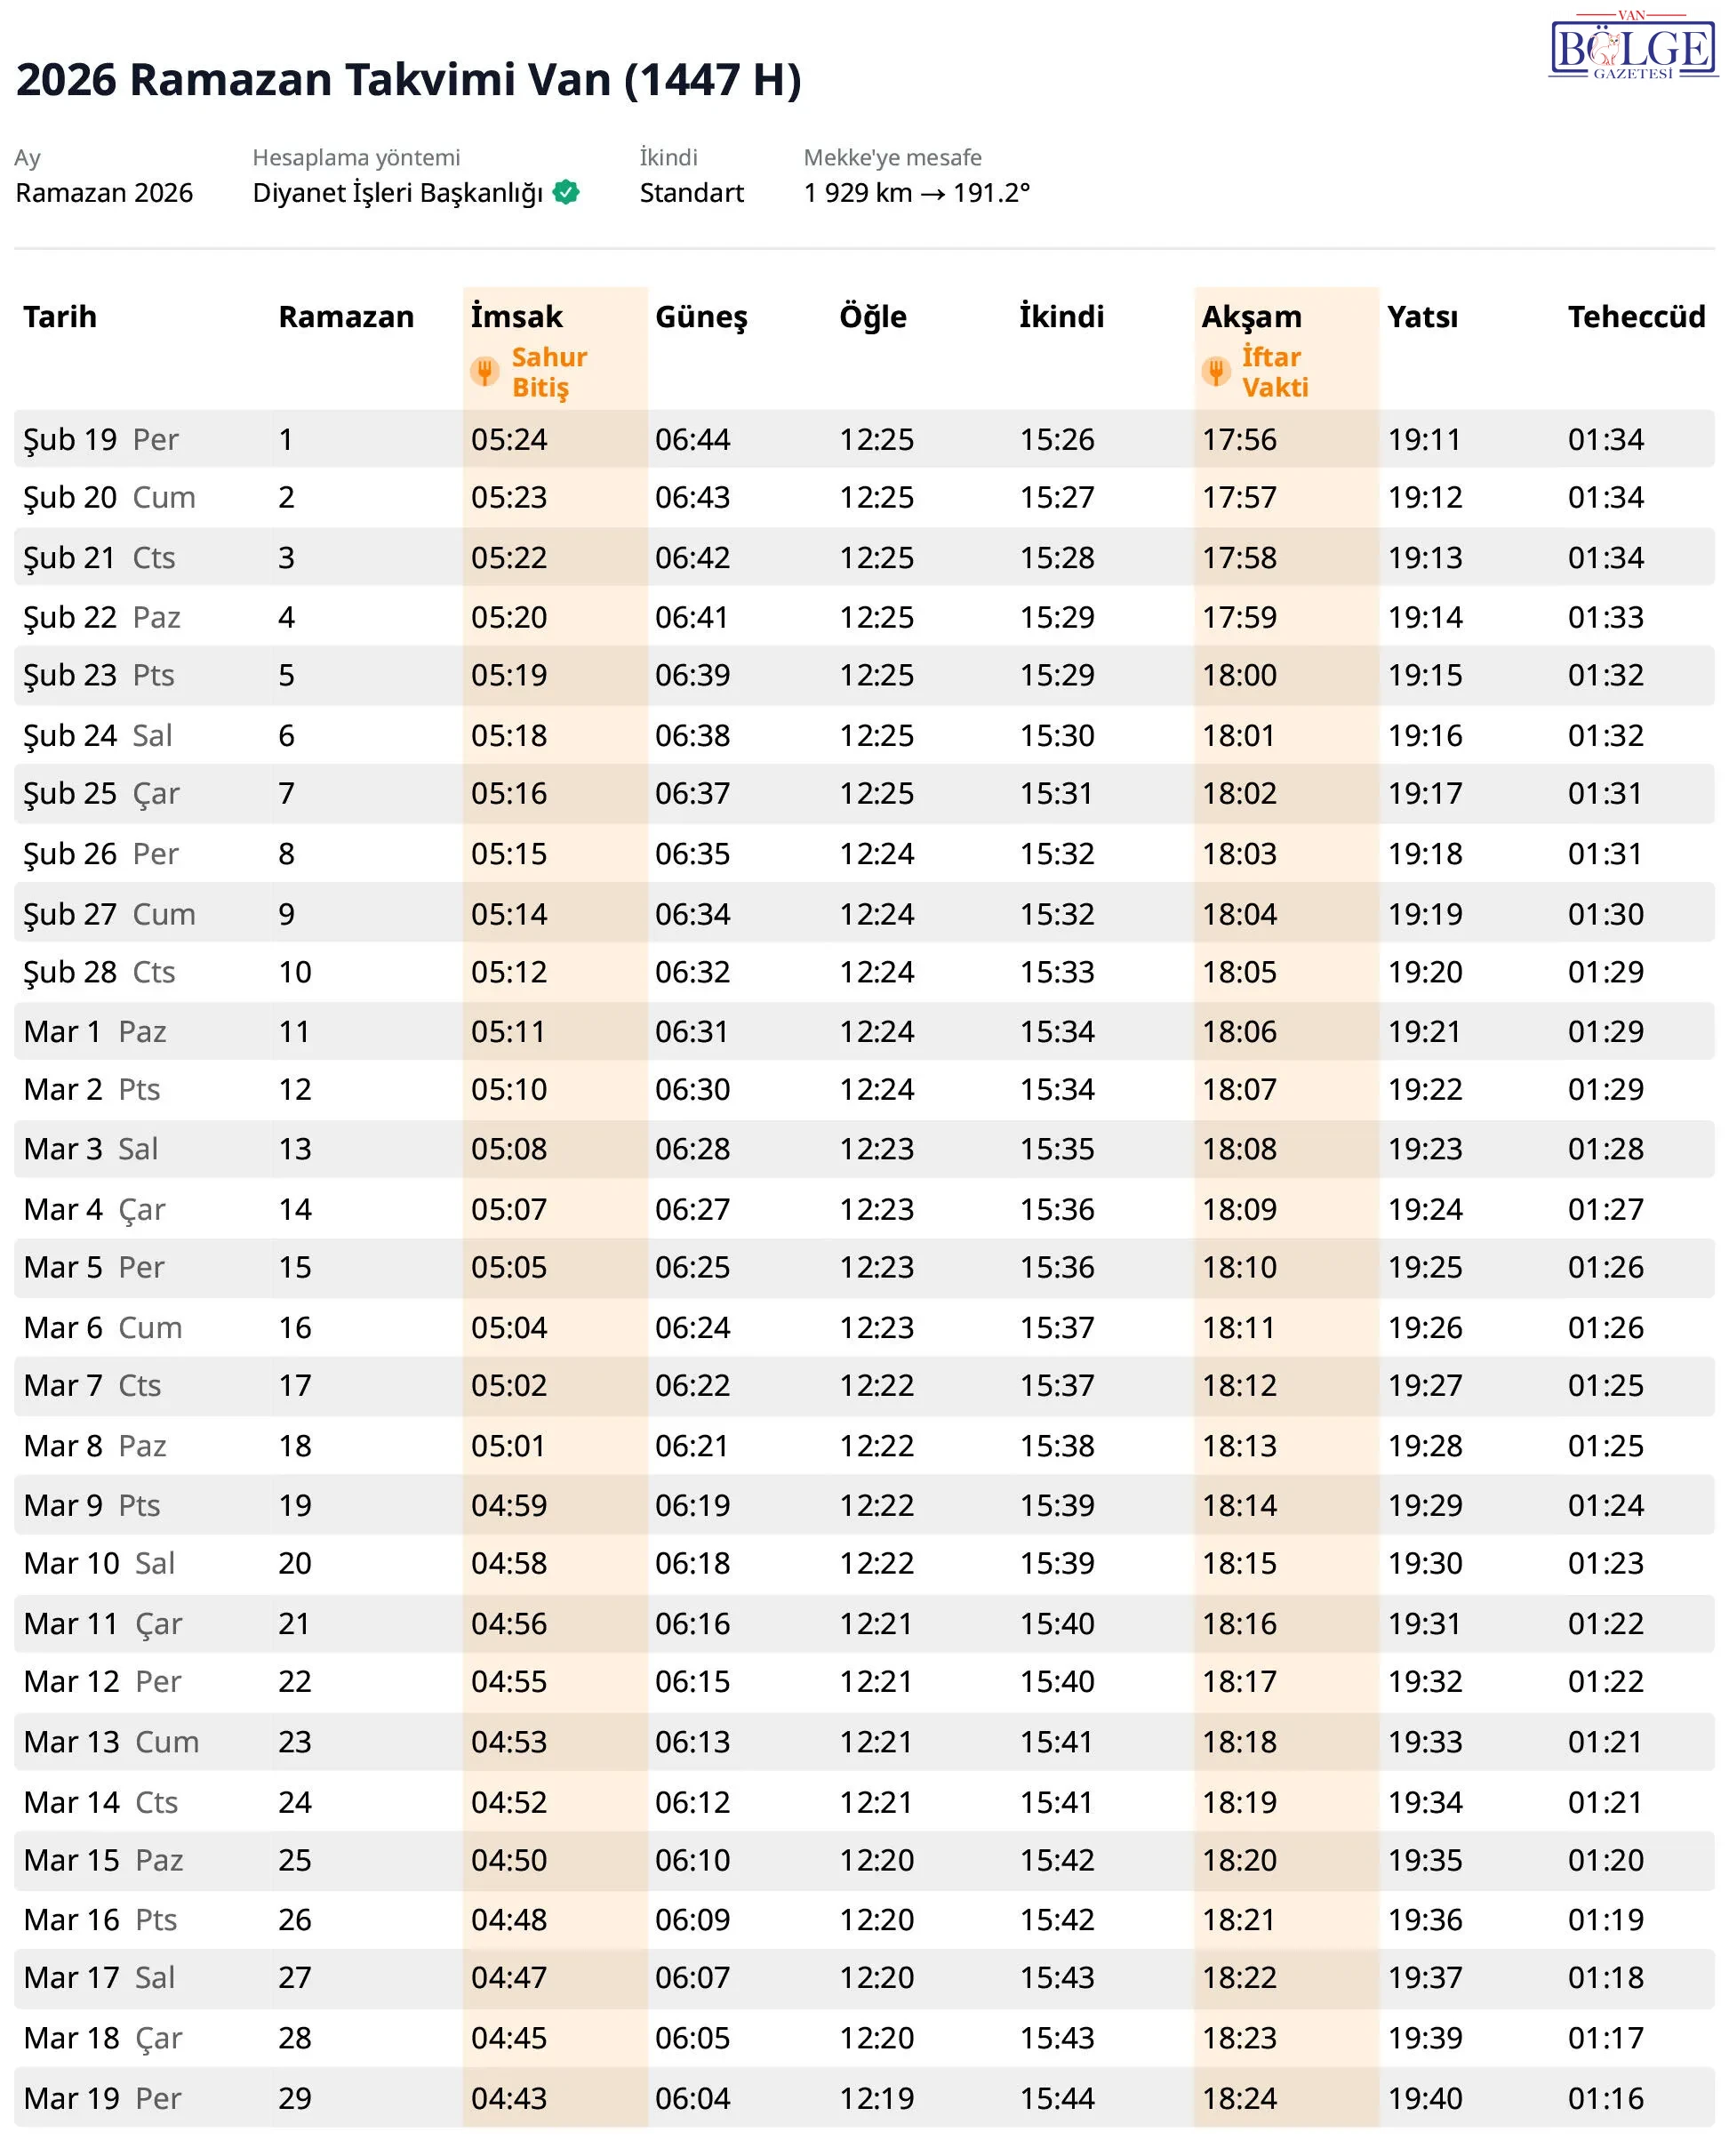Click the Sahur Bitiş fork icon
1729x2156 pixels.
click(x=485, y=372)
